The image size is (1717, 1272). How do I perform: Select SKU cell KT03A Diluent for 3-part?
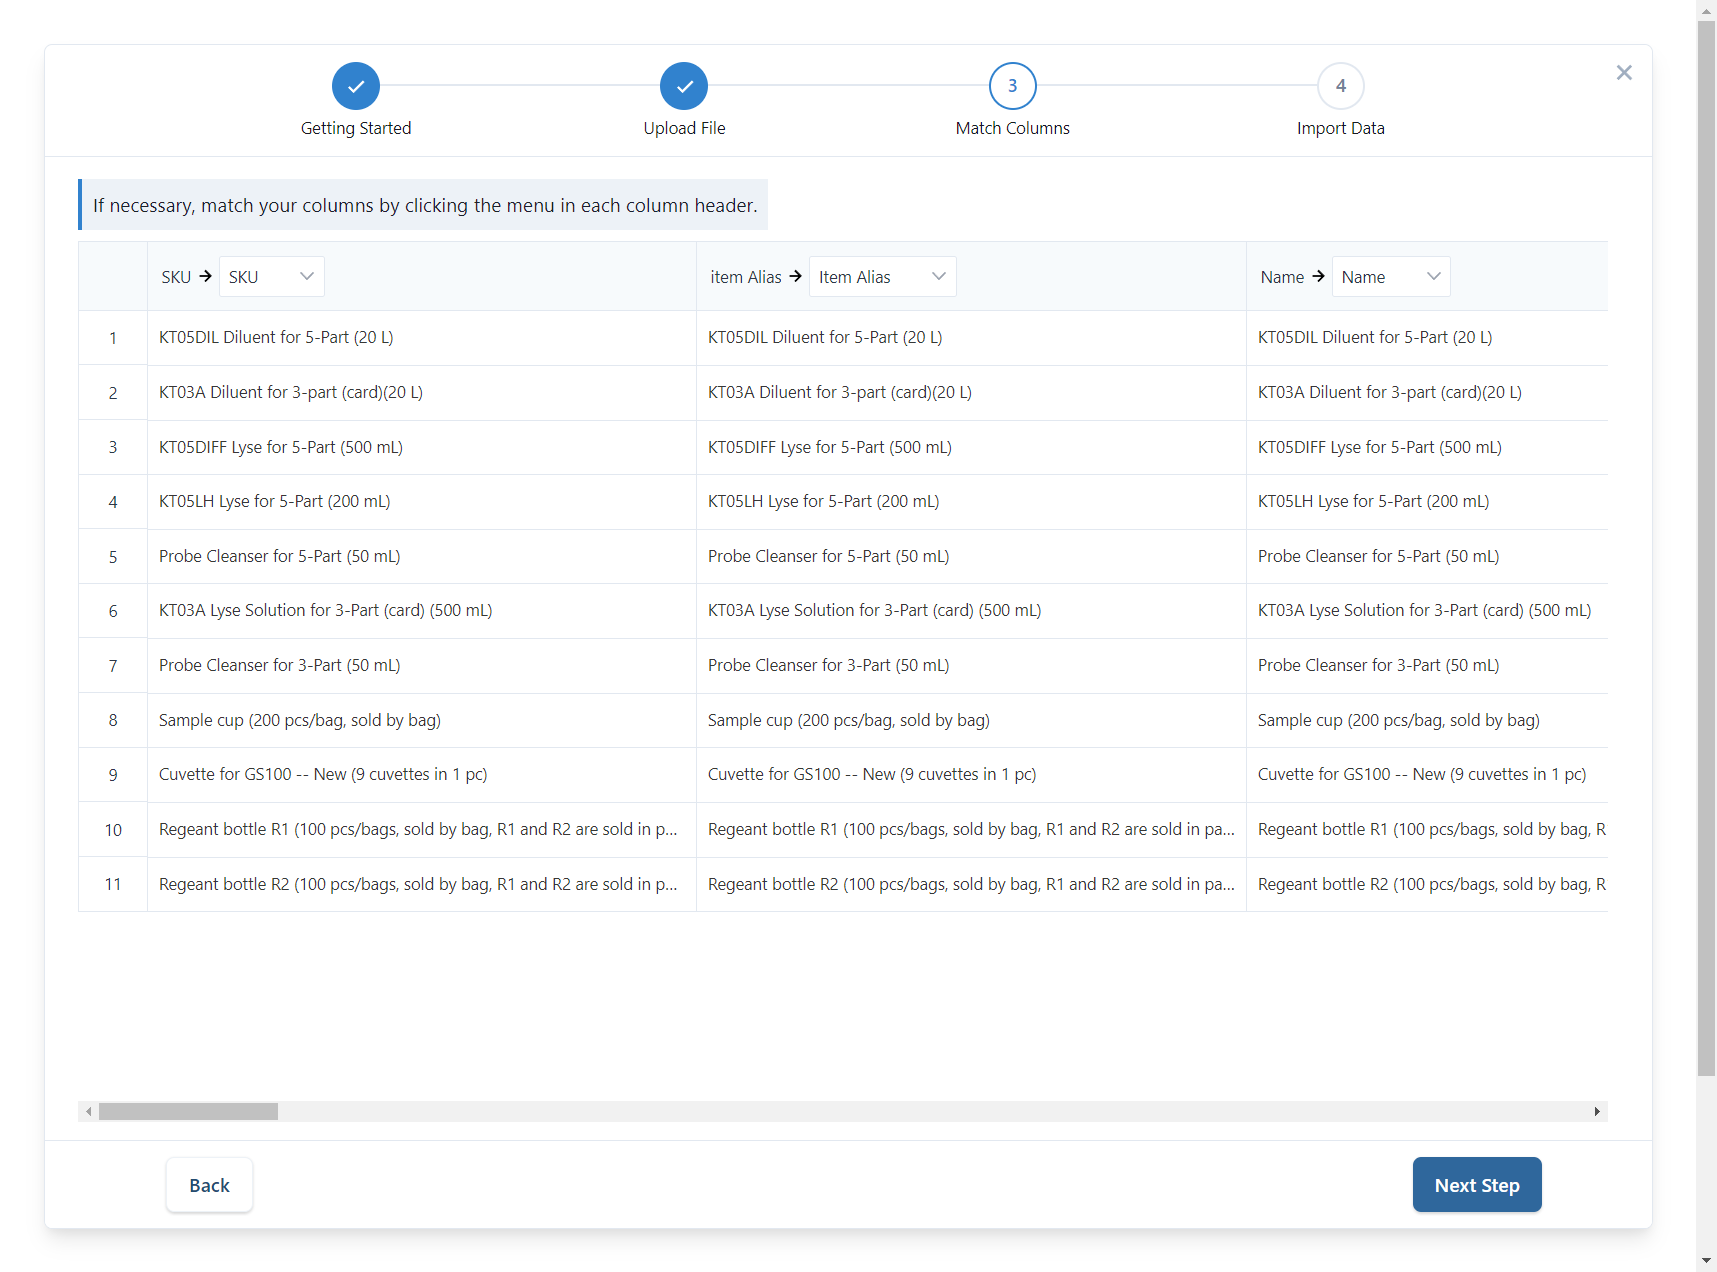(x=422, y=393)
